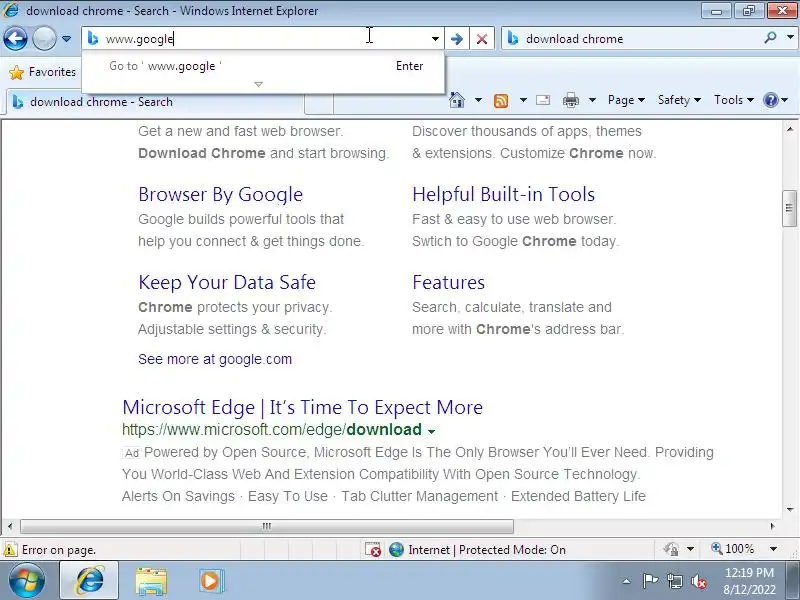Click the magnifier search icon
The width and height of the screenshot is (800, 600).
(771, 37)
